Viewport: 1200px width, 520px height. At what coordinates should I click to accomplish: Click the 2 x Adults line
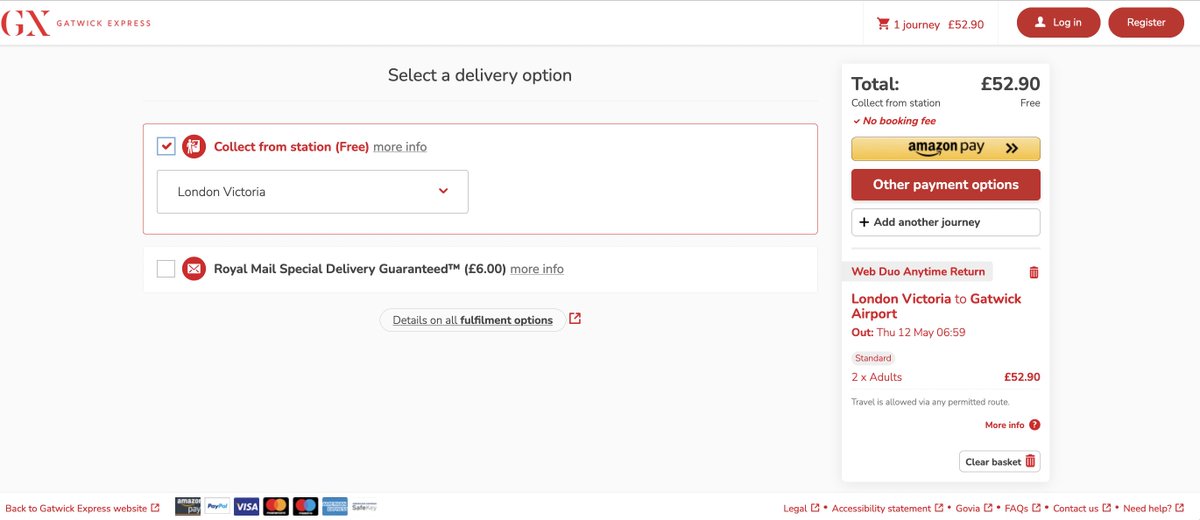877,378
